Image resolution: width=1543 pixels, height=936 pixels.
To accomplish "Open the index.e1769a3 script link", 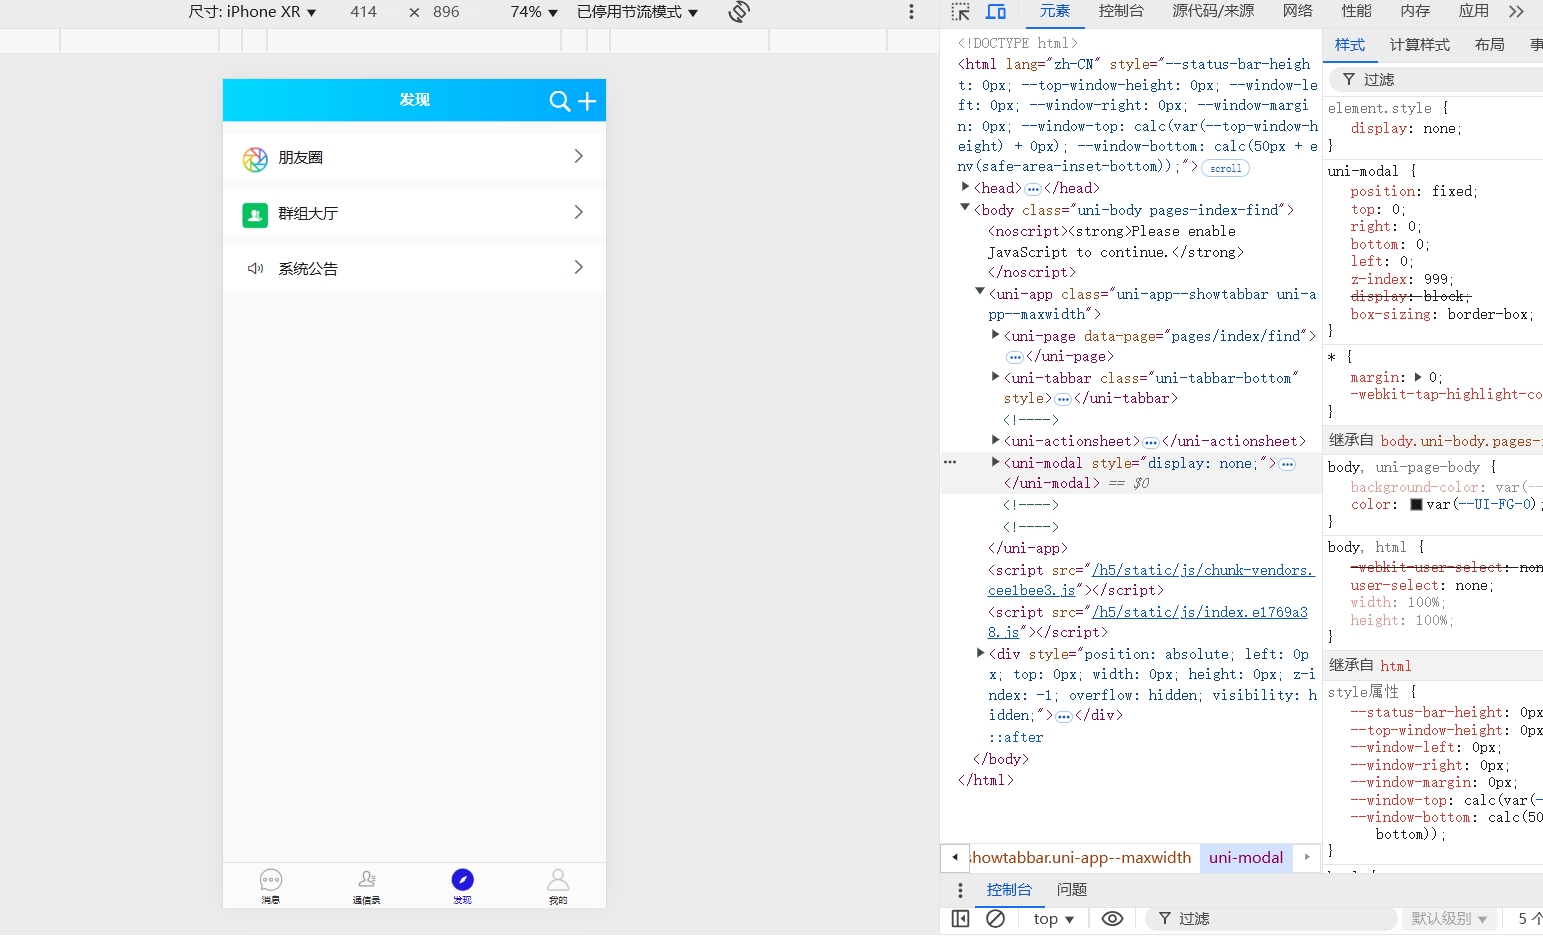I will coord(1148,622).
